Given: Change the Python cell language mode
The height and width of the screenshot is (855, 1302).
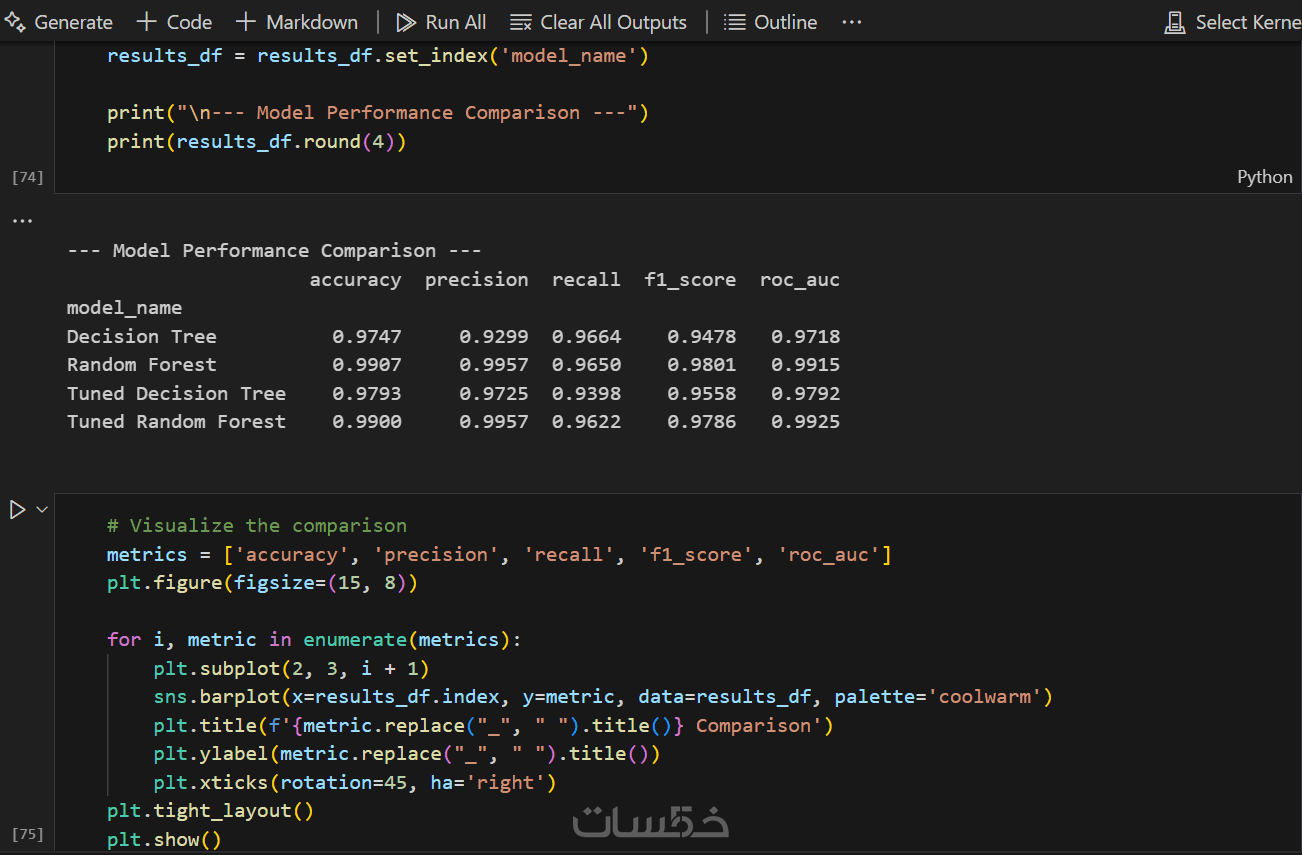Looking at the screenshot, I should coord(1264,177).
